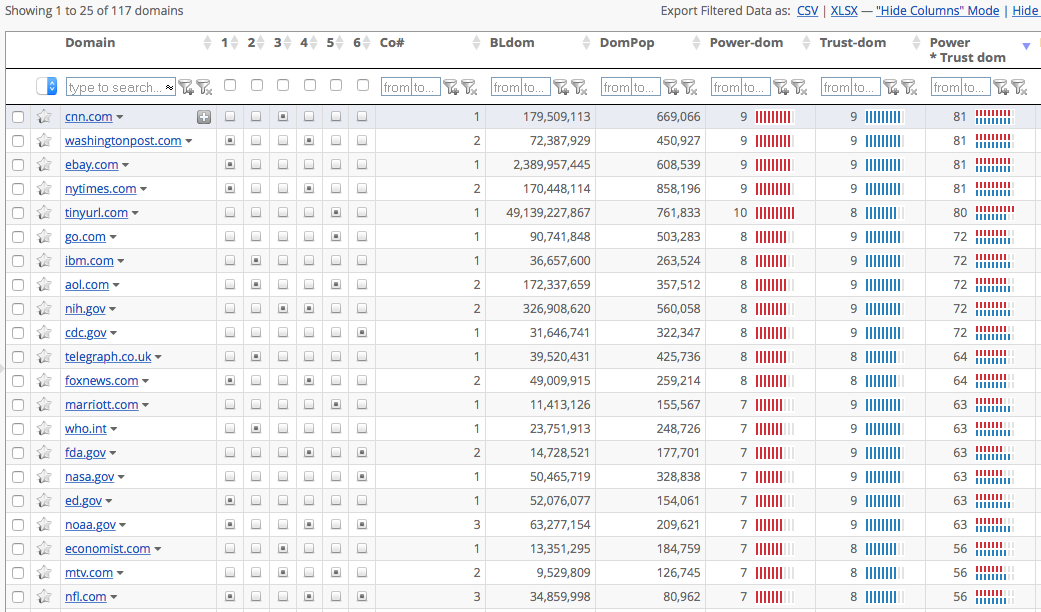Apply the Domain column filter funnel
The height and width of the screenshot is (612, 1041).
point(186,87)
